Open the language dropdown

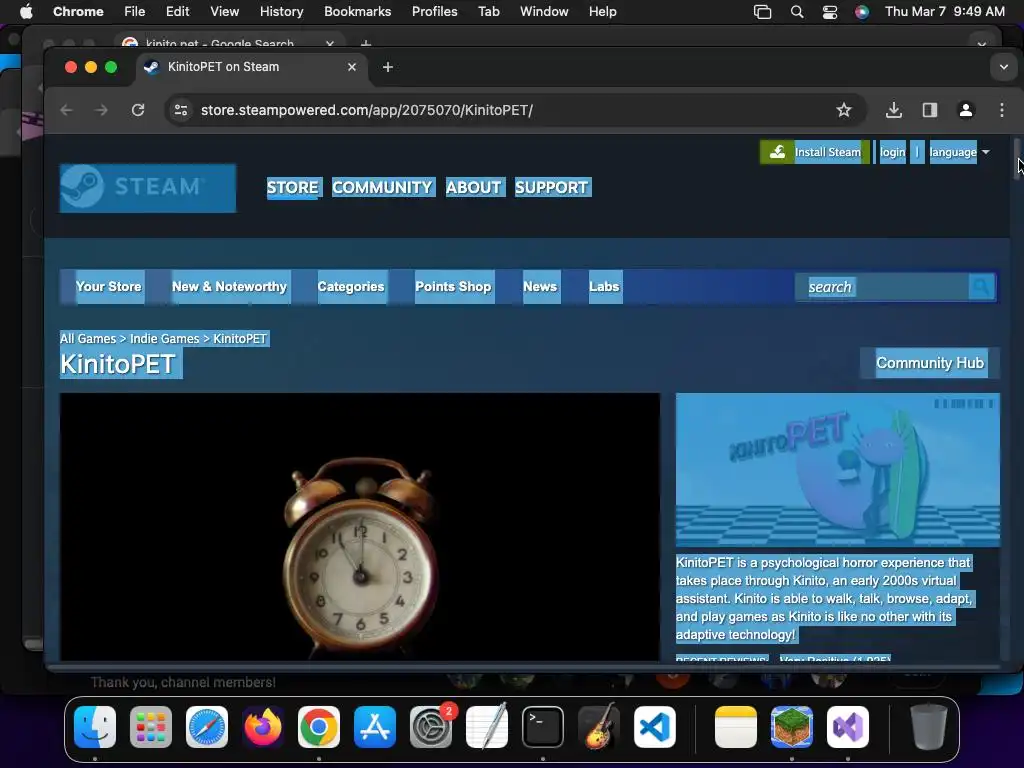[x=959, y=152]
